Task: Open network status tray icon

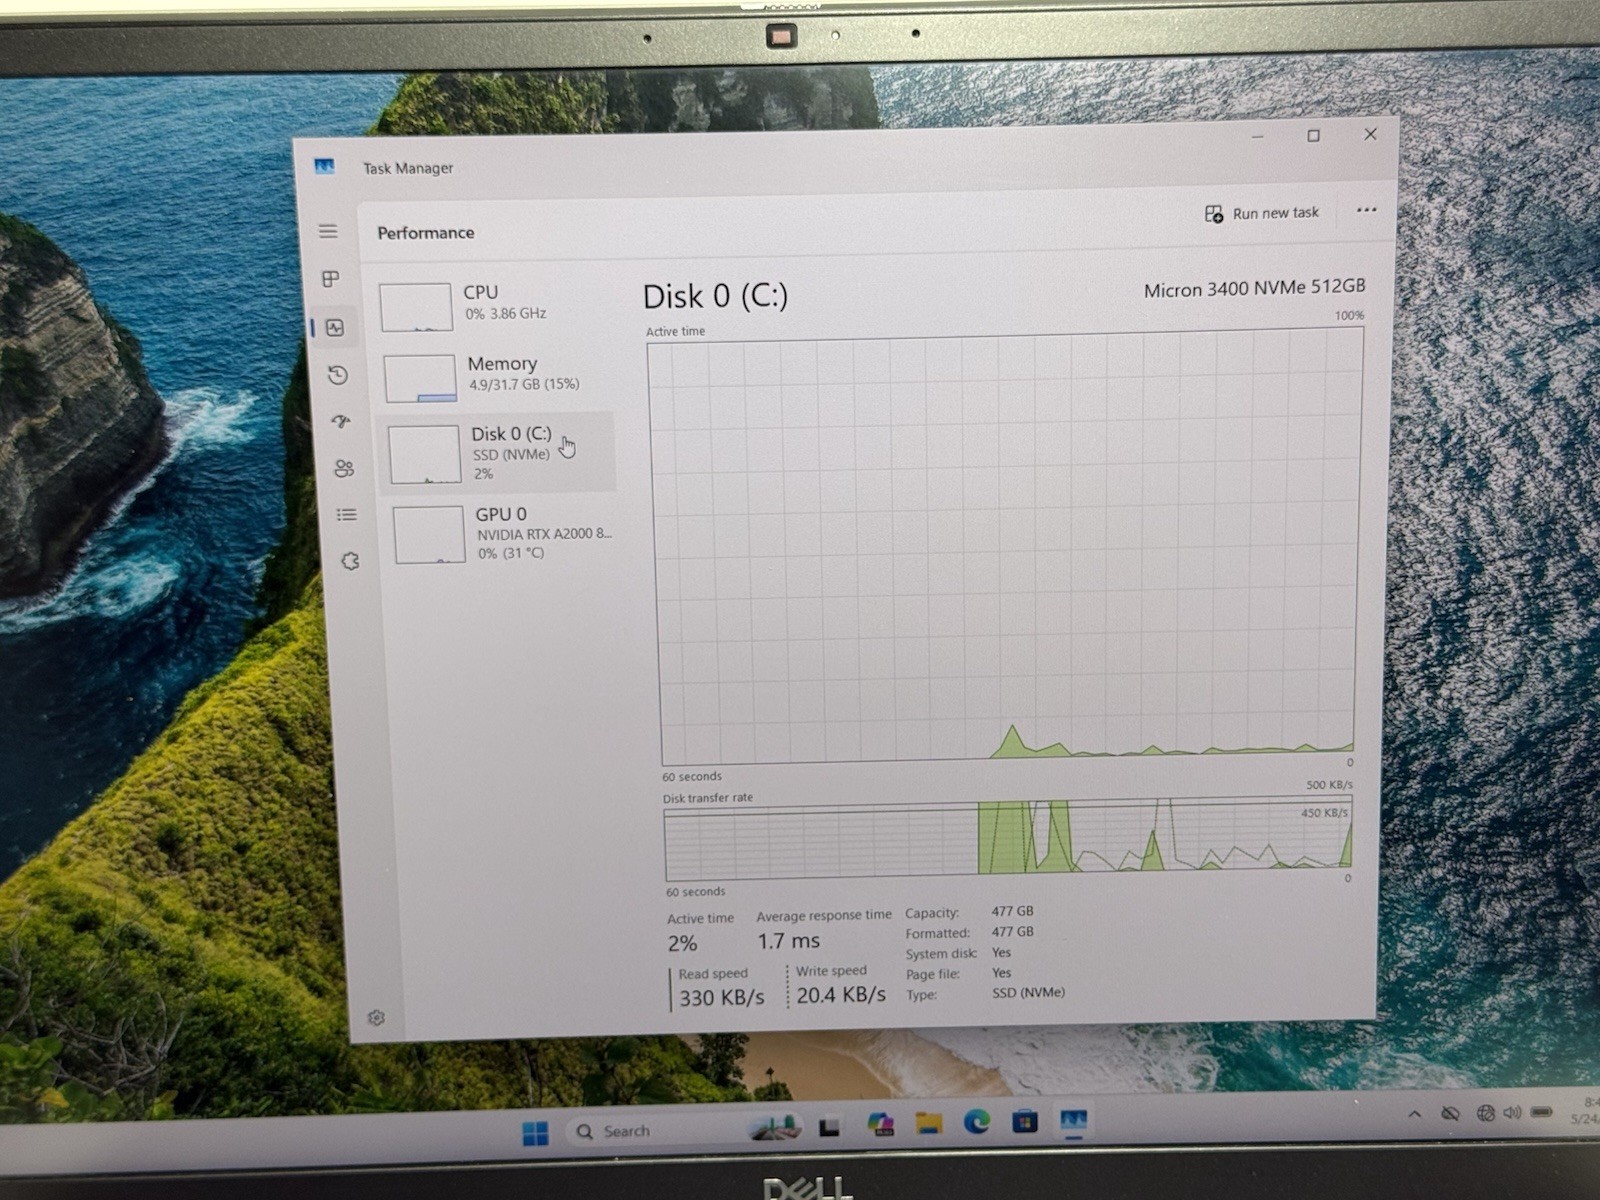Action: click(1485, 1112)
